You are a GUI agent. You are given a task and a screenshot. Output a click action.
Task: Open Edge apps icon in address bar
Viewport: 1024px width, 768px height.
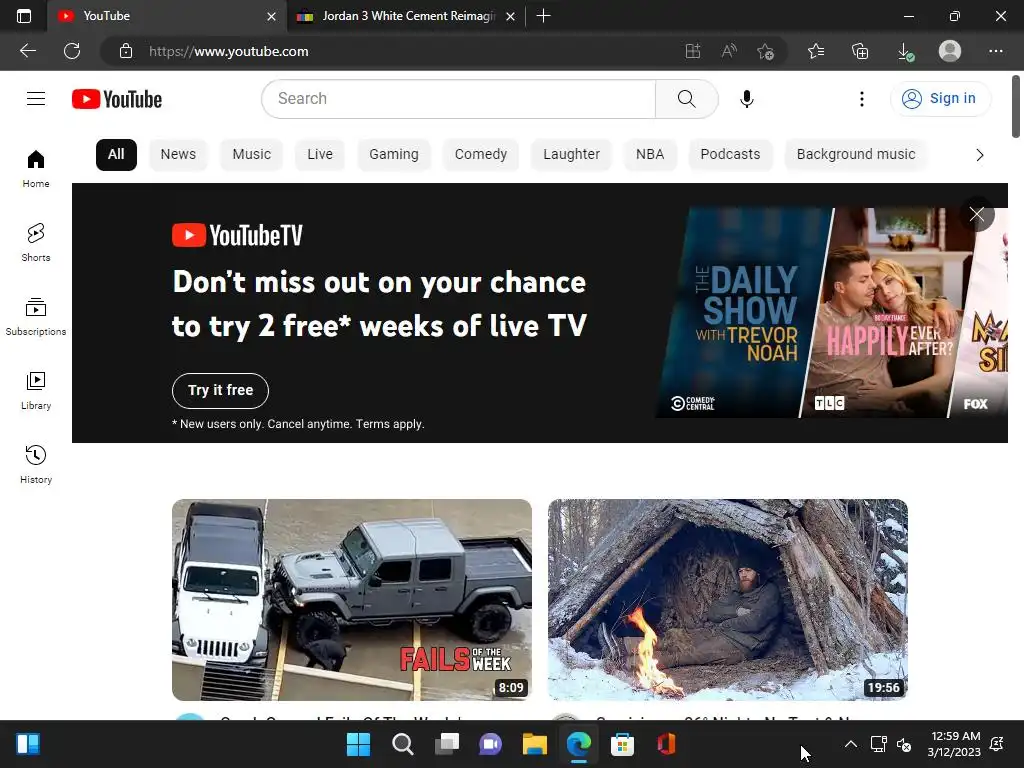(692, 51)
